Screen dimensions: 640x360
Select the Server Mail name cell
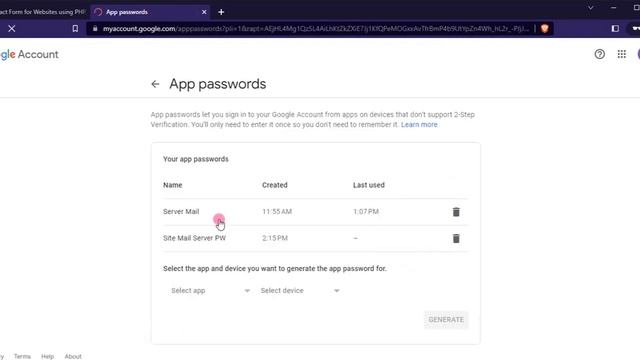pyautogui.click(x=181, y=211)
